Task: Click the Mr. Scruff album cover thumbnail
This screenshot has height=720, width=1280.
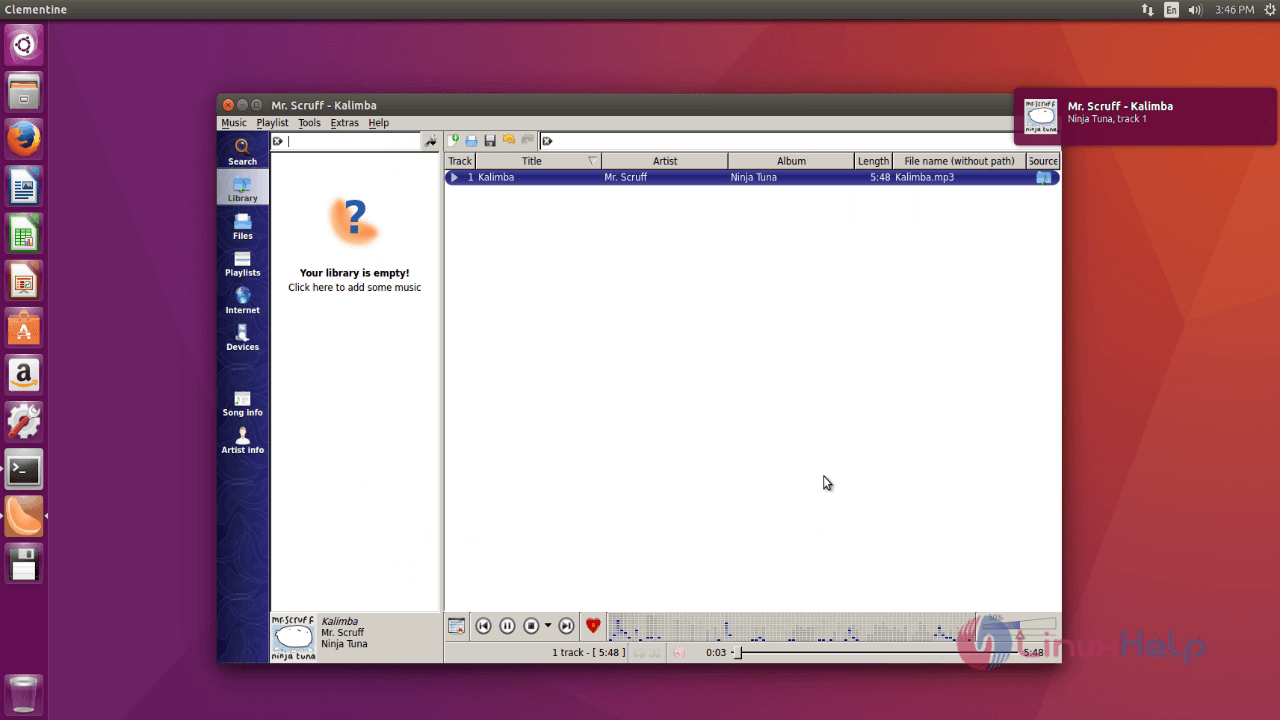Action: point(293,637)
